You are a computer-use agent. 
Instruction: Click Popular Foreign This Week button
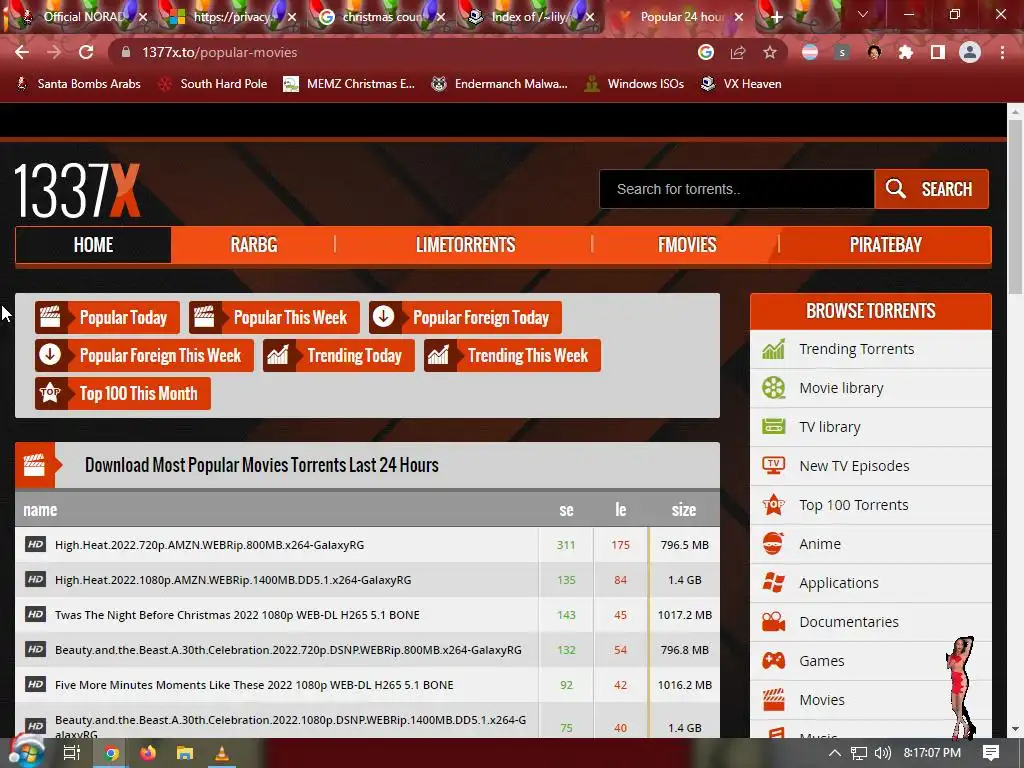[144, 355]
